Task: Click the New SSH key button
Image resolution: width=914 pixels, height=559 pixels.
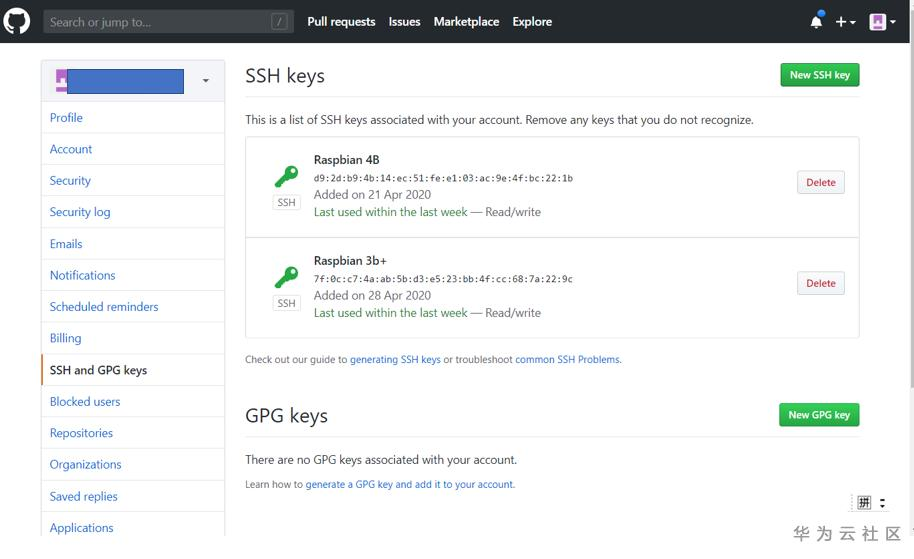Action: coord(819,75)
